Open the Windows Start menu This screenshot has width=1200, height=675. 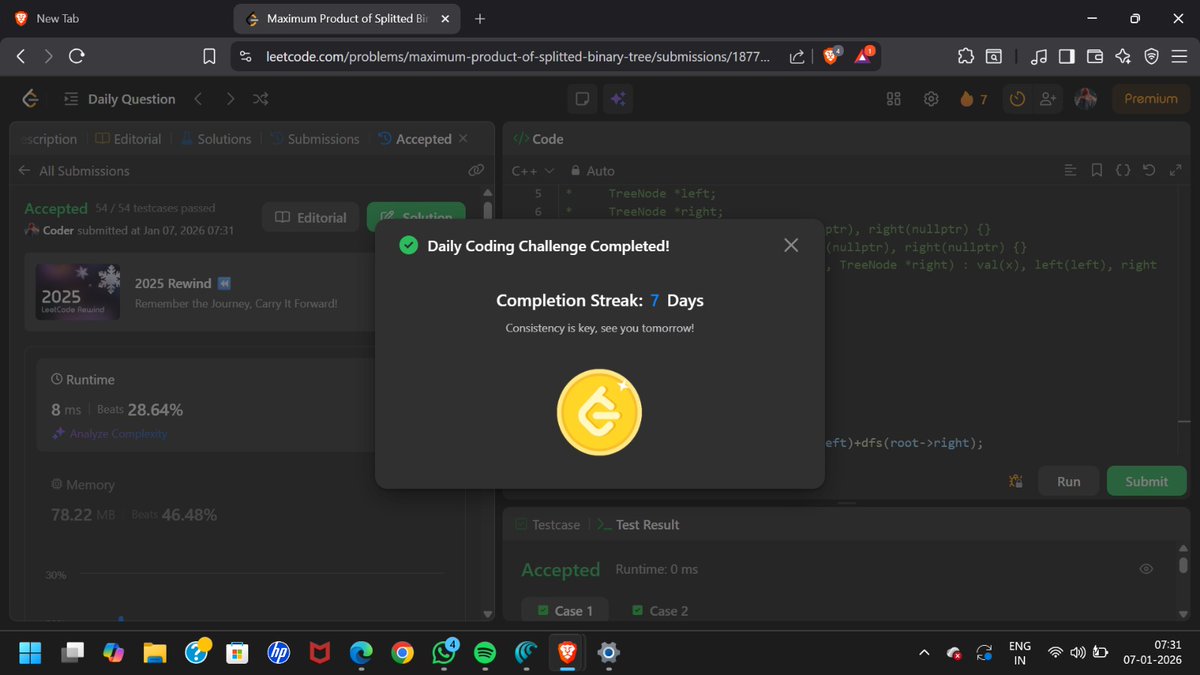(30, 653)
